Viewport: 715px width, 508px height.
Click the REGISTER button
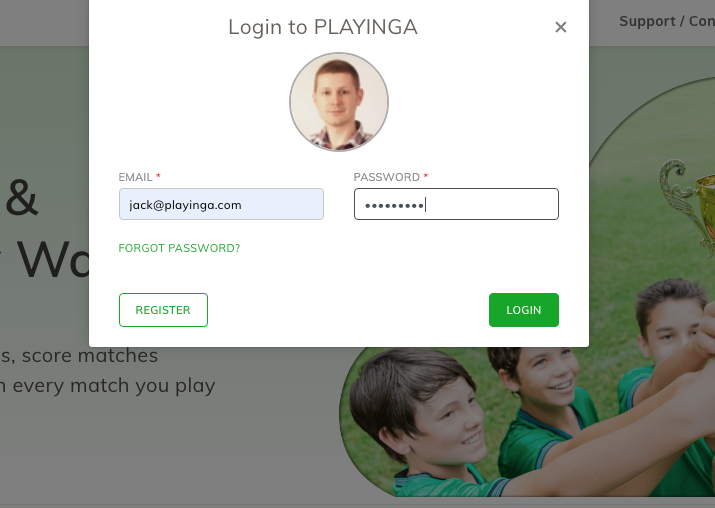click(163, 310)
